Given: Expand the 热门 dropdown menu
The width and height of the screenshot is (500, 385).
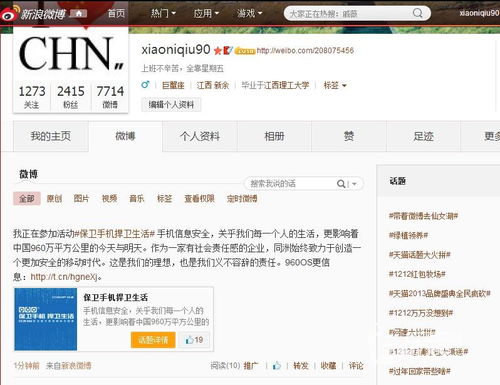Looking at the screenshot, I should tap(163, 13).
